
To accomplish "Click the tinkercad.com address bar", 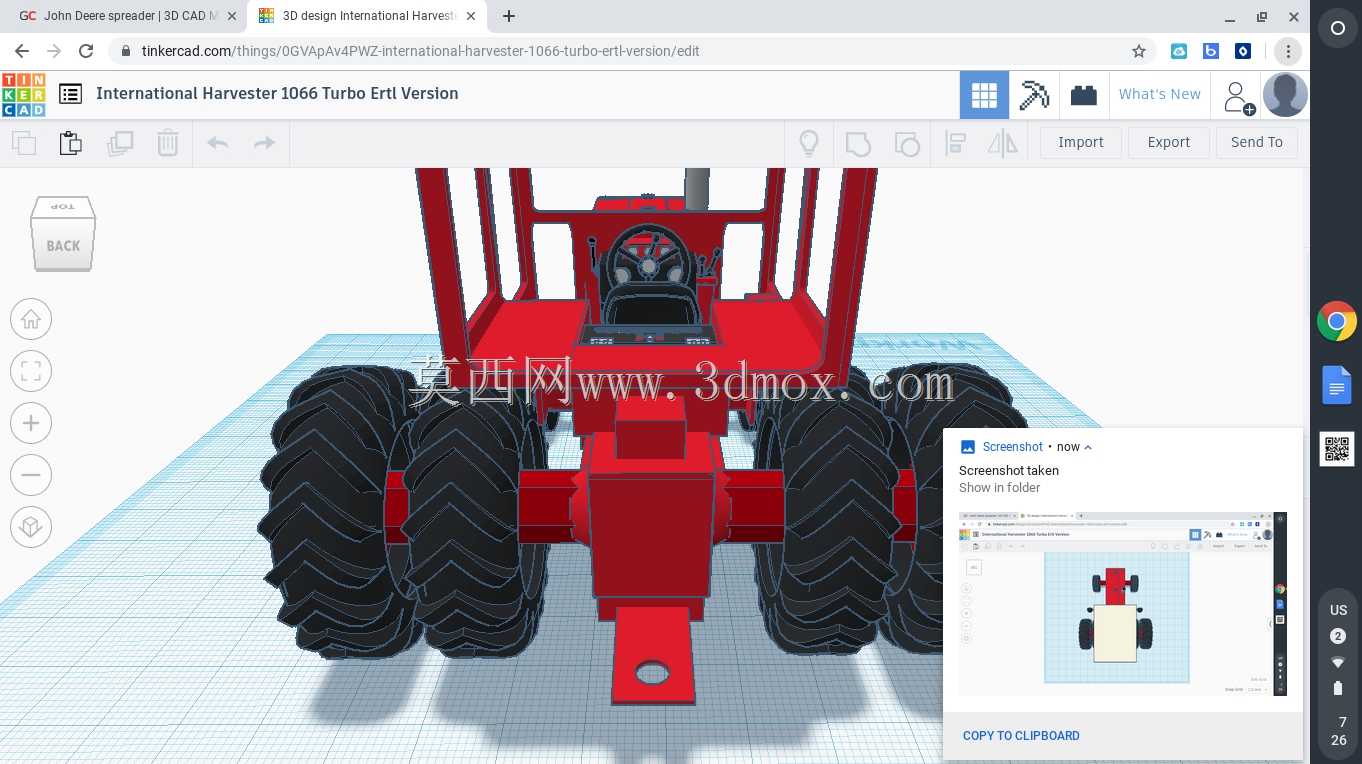I will tap(632, 51).
